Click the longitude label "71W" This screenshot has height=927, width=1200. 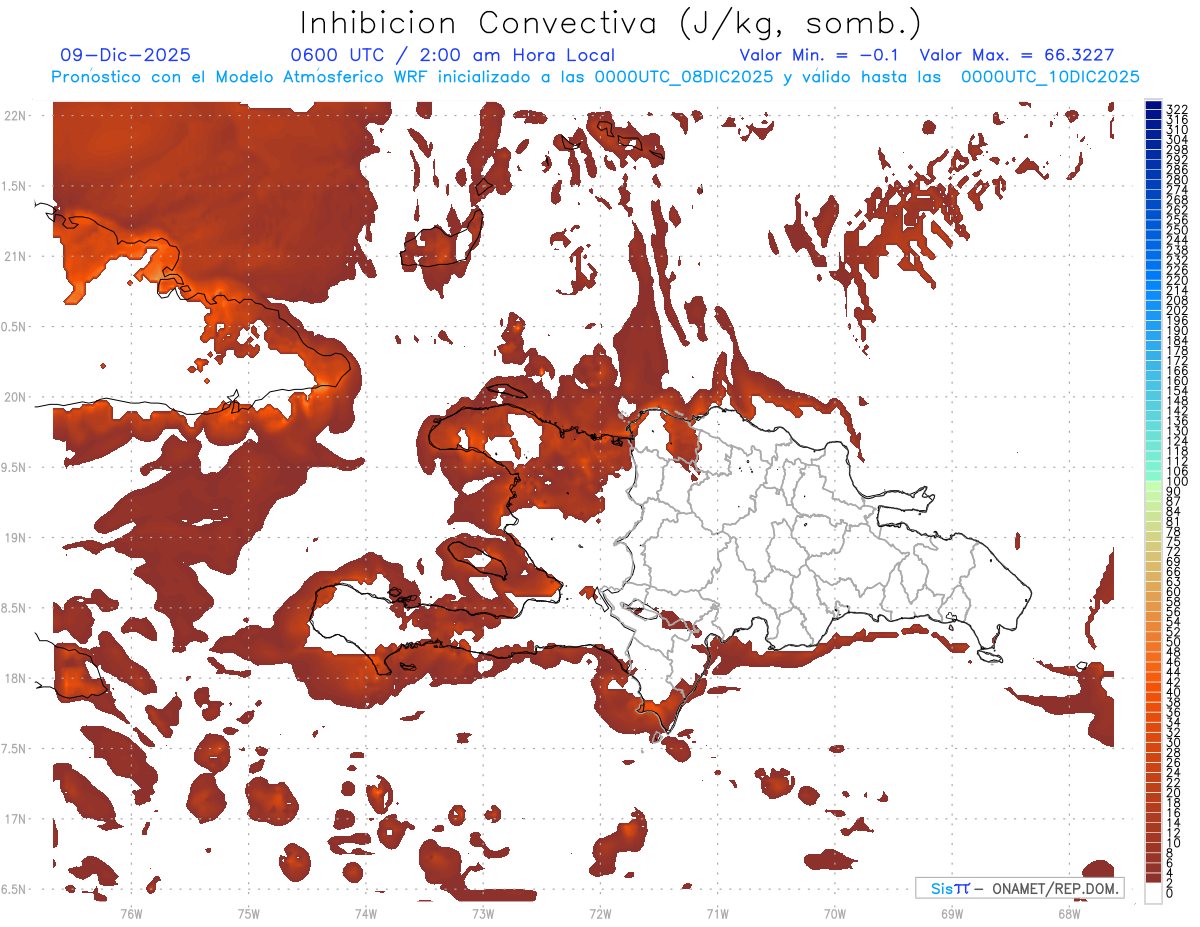click(x=717, y=913)
